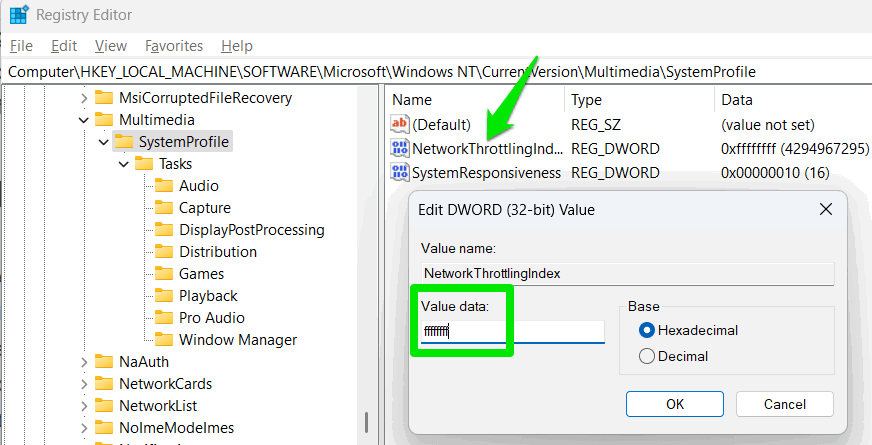This screenshot has width=872, height=445.
Task: Click the NetworkCards folder icon
Action: [104, 383]
